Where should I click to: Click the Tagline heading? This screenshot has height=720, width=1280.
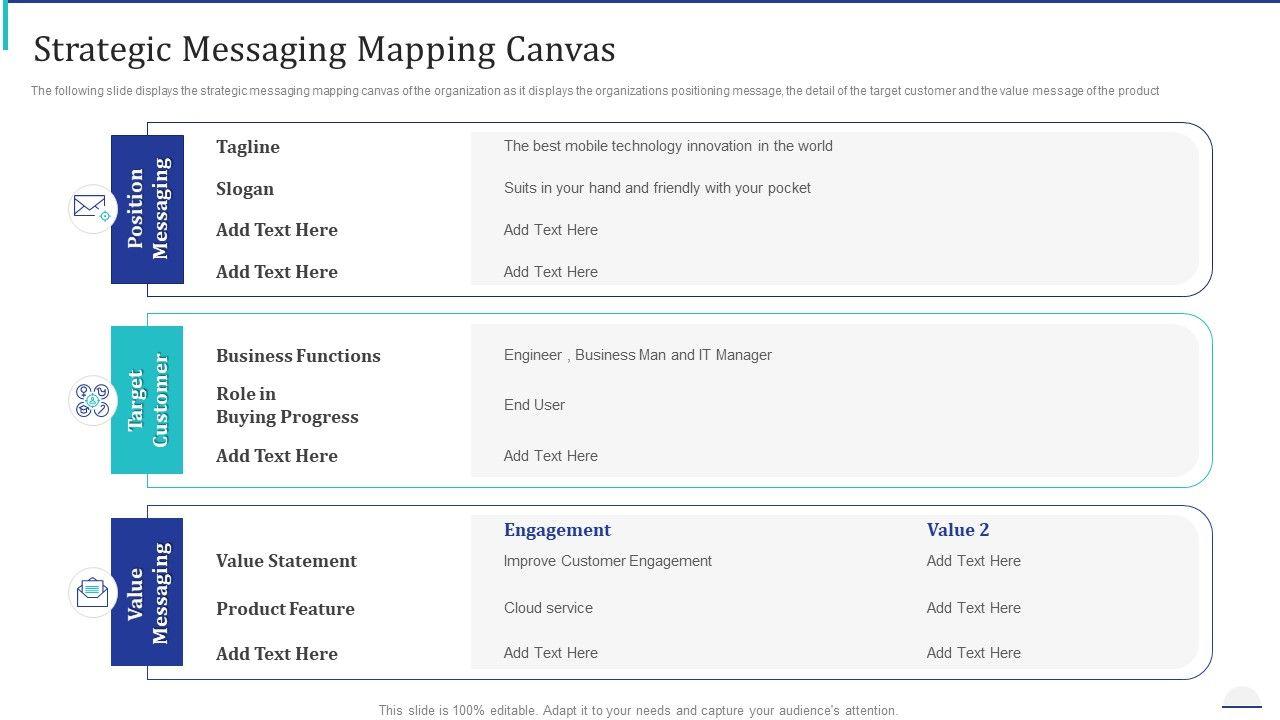[x=248, y=147]
